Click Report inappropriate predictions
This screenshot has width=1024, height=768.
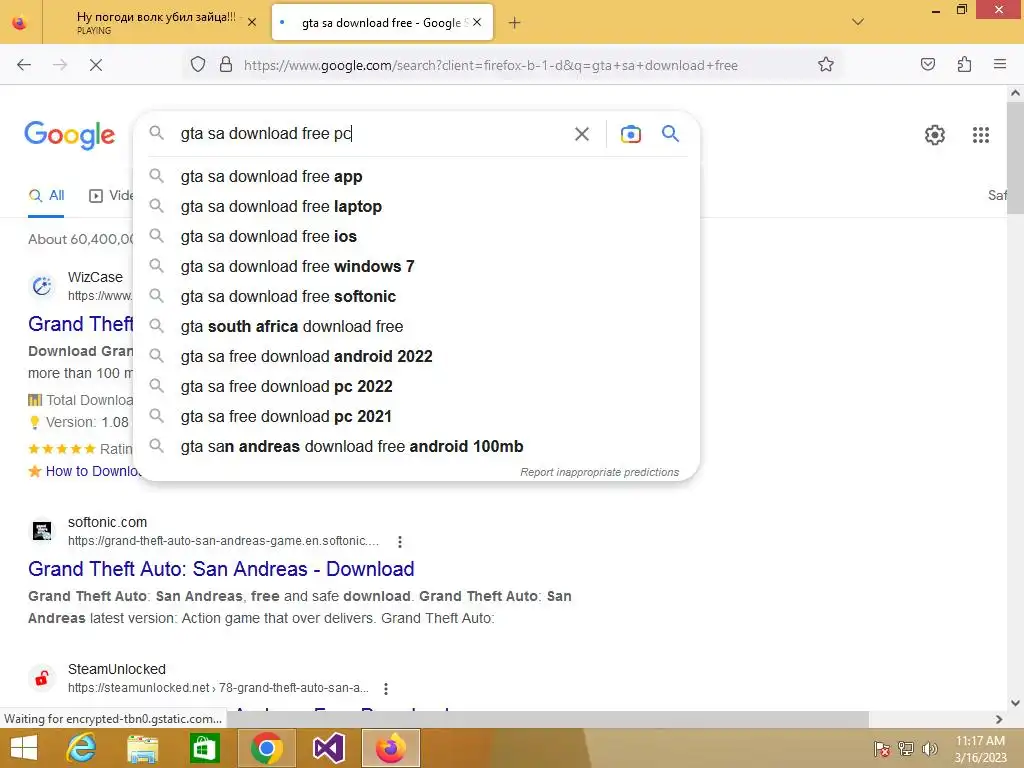pos(600,472)
